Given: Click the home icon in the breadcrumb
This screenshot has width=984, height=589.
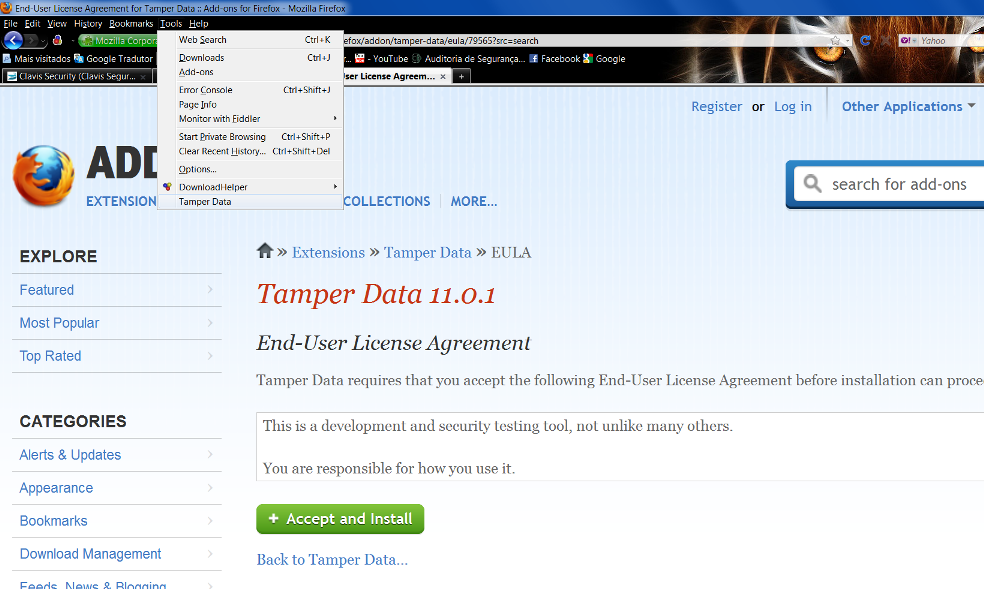Looking at the screenshot, I should (265, 251).
